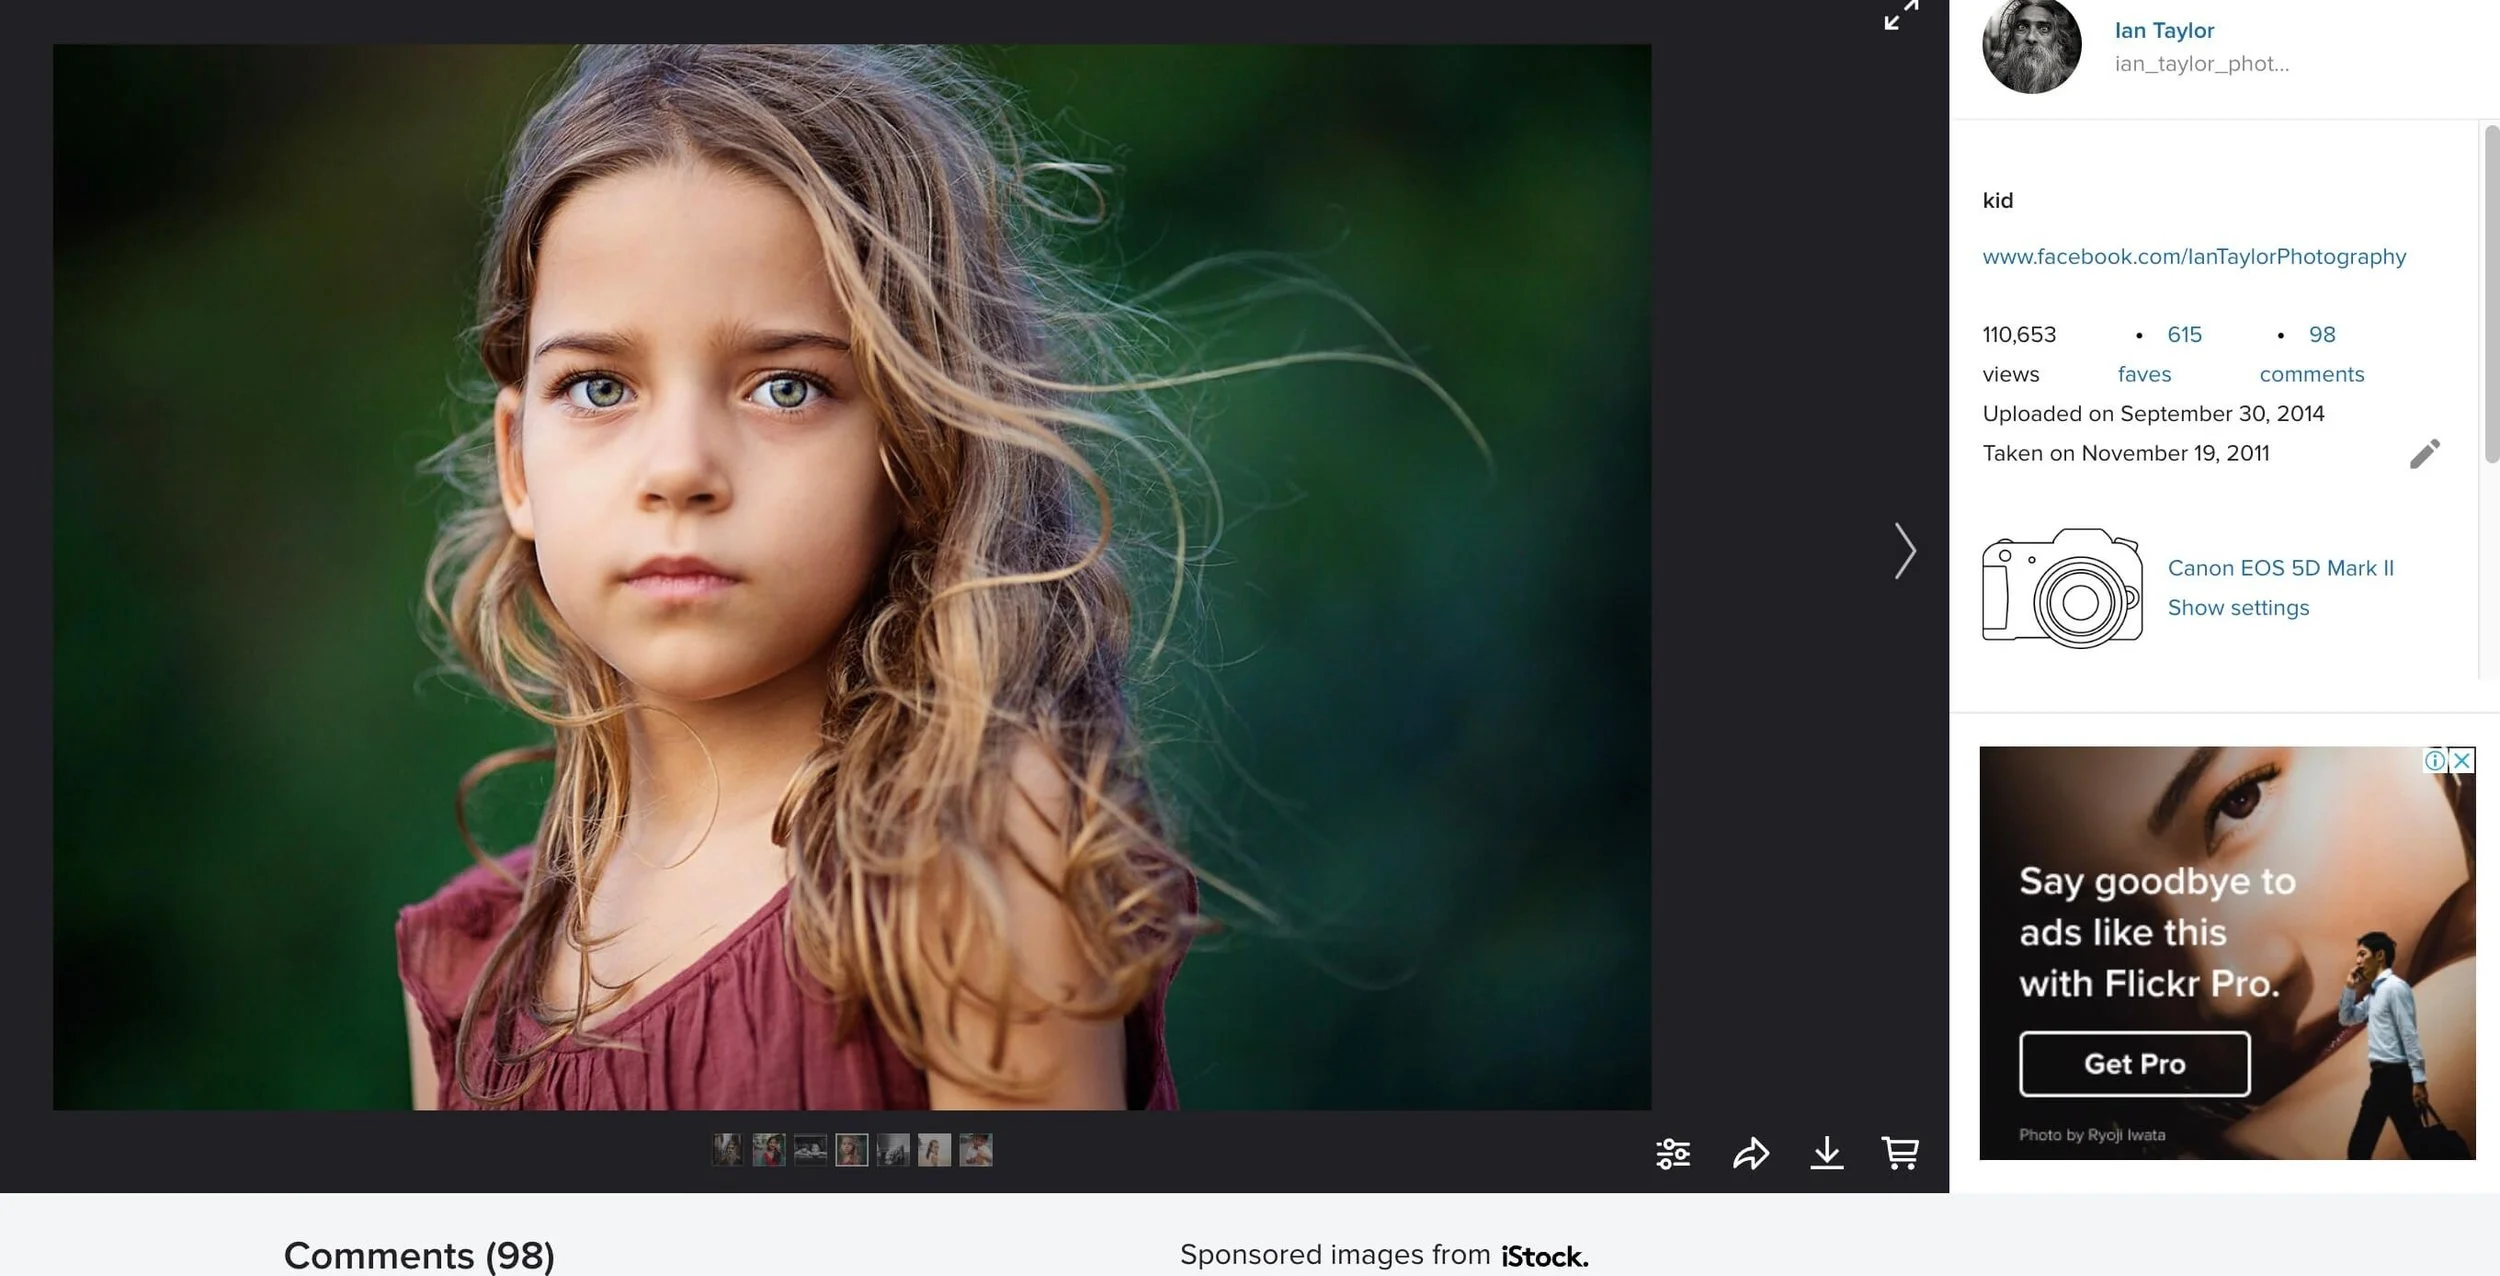
Task: Open photo edit adjustments sliders icon
Action: [1673, 1154]
